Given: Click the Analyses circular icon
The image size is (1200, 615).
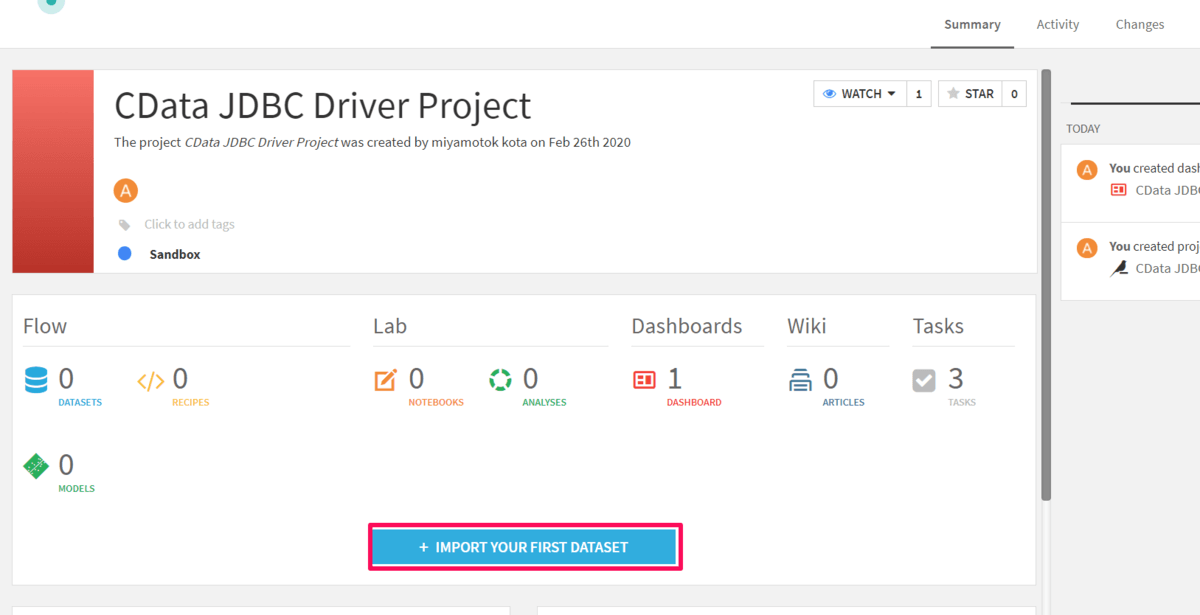Looking at the screenshot, I should tap(500, 380).
